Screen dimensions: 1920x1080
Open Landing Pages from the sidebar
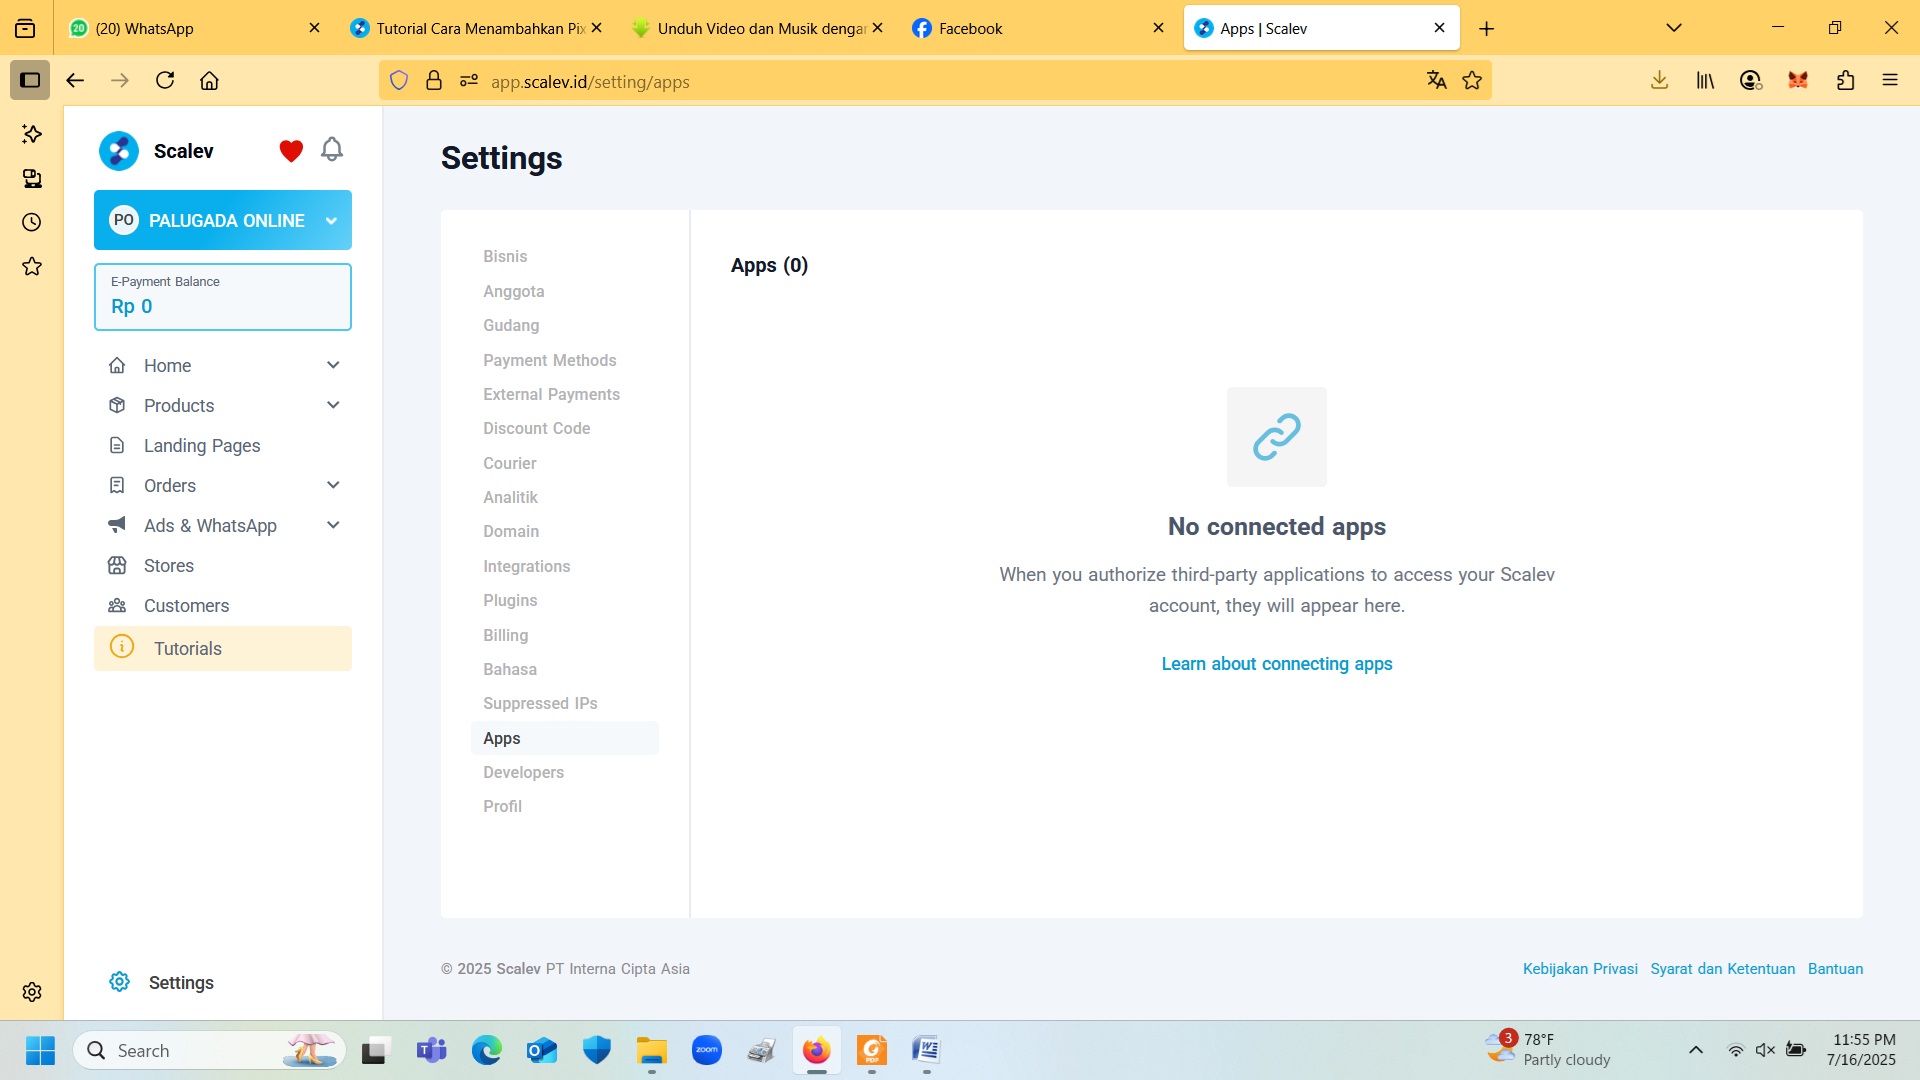[202, 445]
